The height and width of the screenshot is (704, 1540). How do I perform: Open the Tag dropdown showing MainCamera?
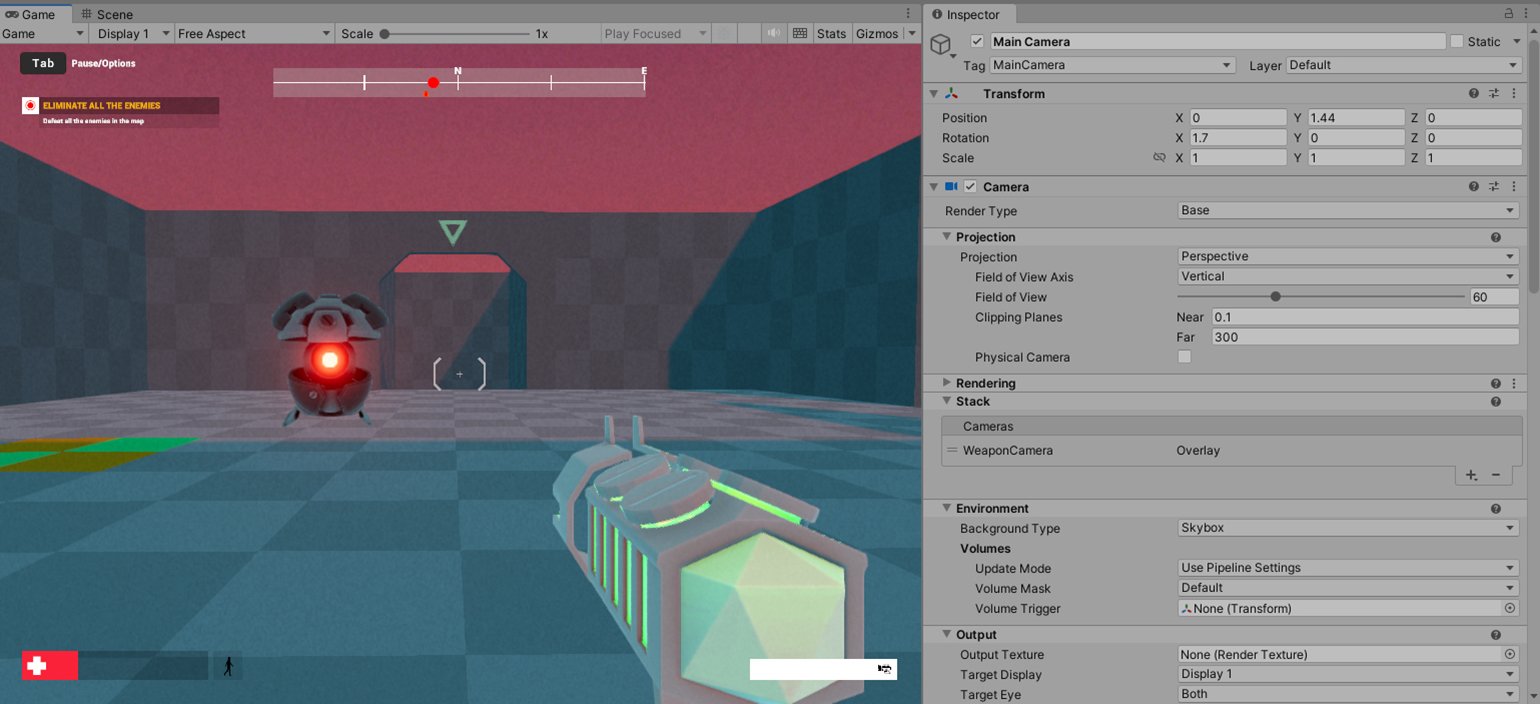click(x=1112, y=65)
